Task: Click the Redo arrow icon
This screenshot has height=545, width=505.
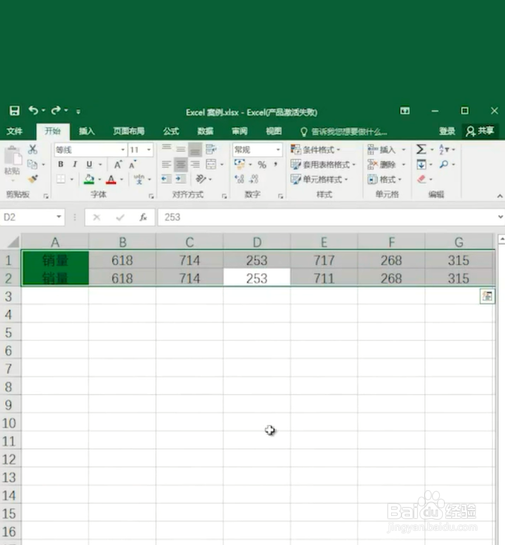Action: 56,111
